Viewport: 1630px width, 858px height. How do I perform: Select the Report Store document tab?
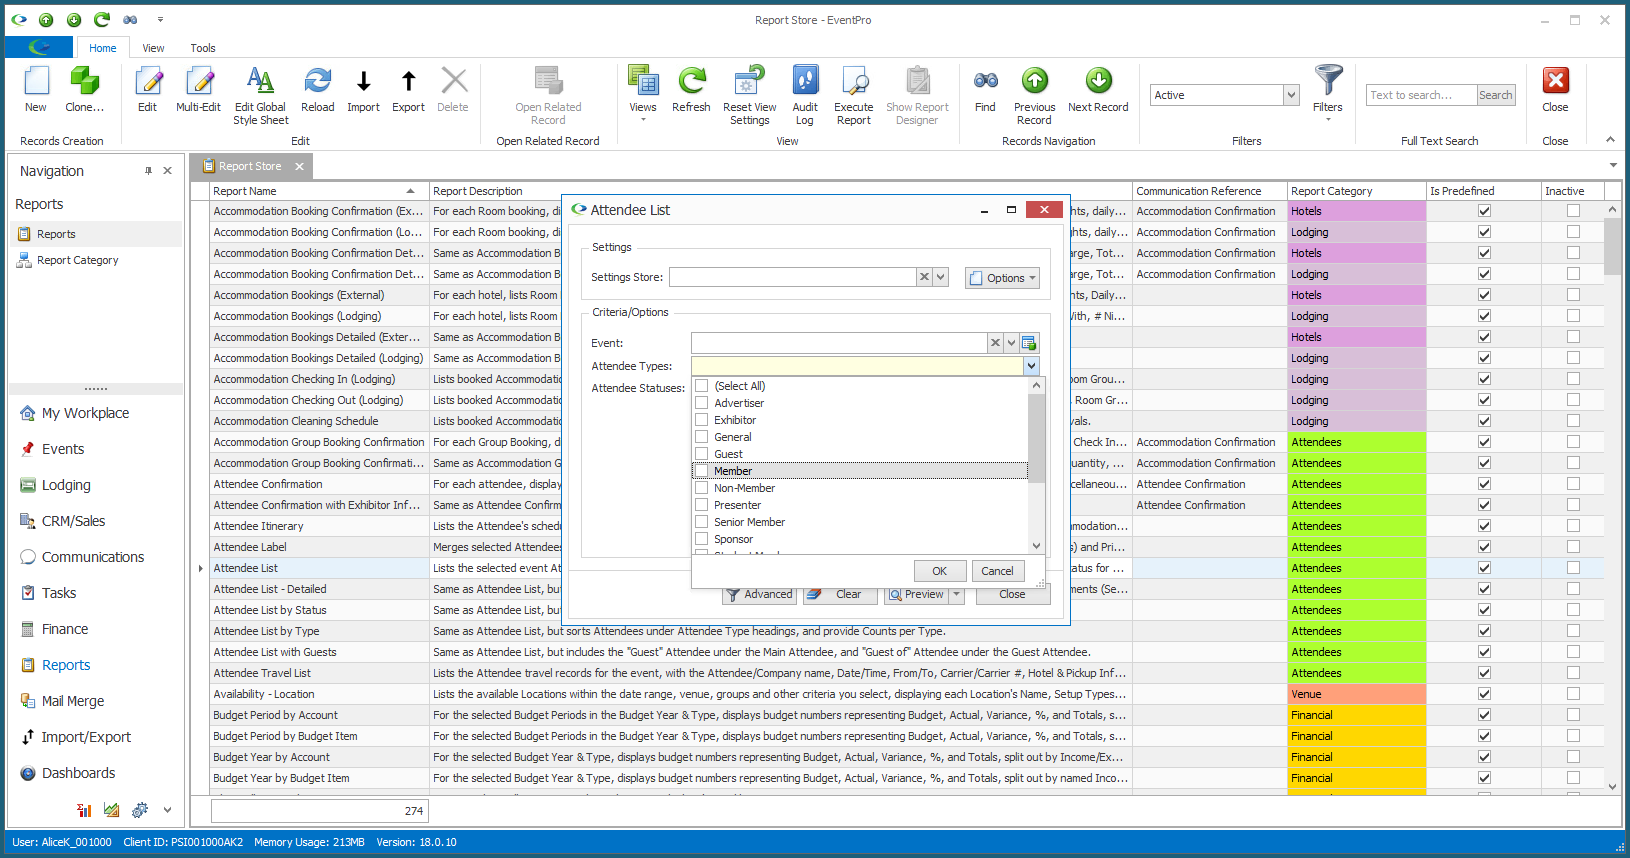(x=250, y=166)
